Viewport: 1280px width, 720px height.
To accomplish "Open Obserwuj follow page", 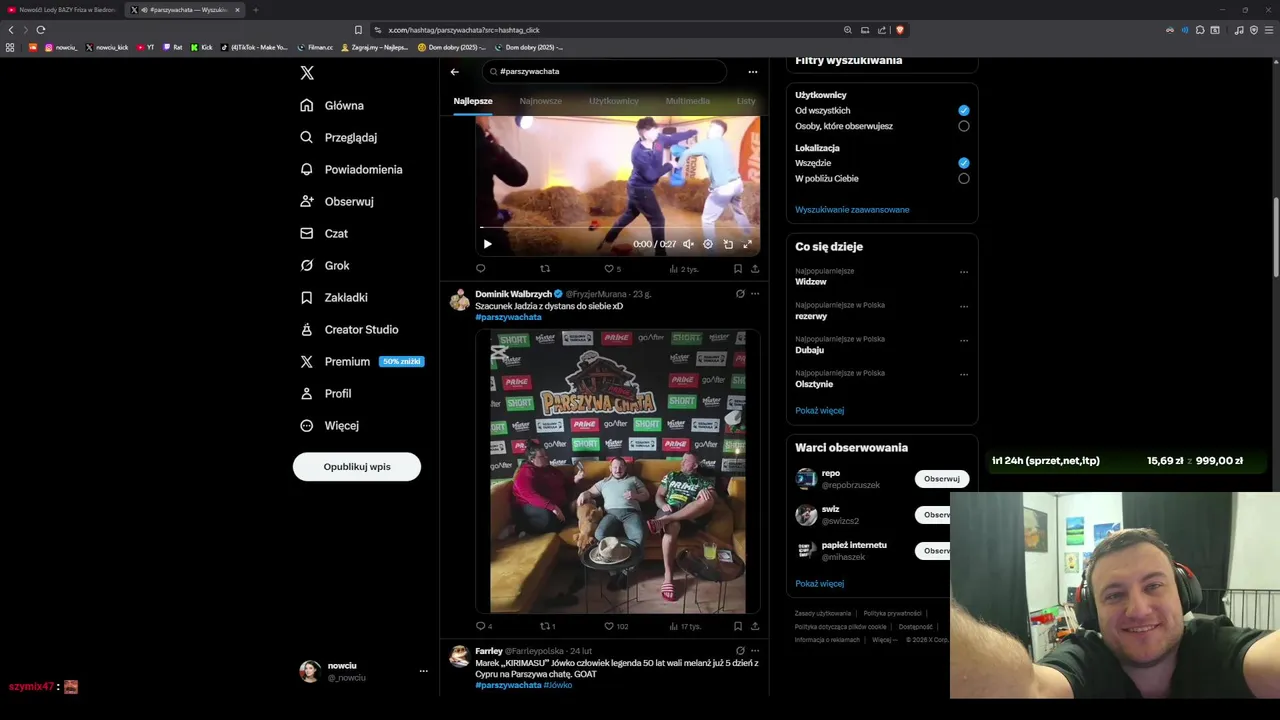I will pos(337,201).
